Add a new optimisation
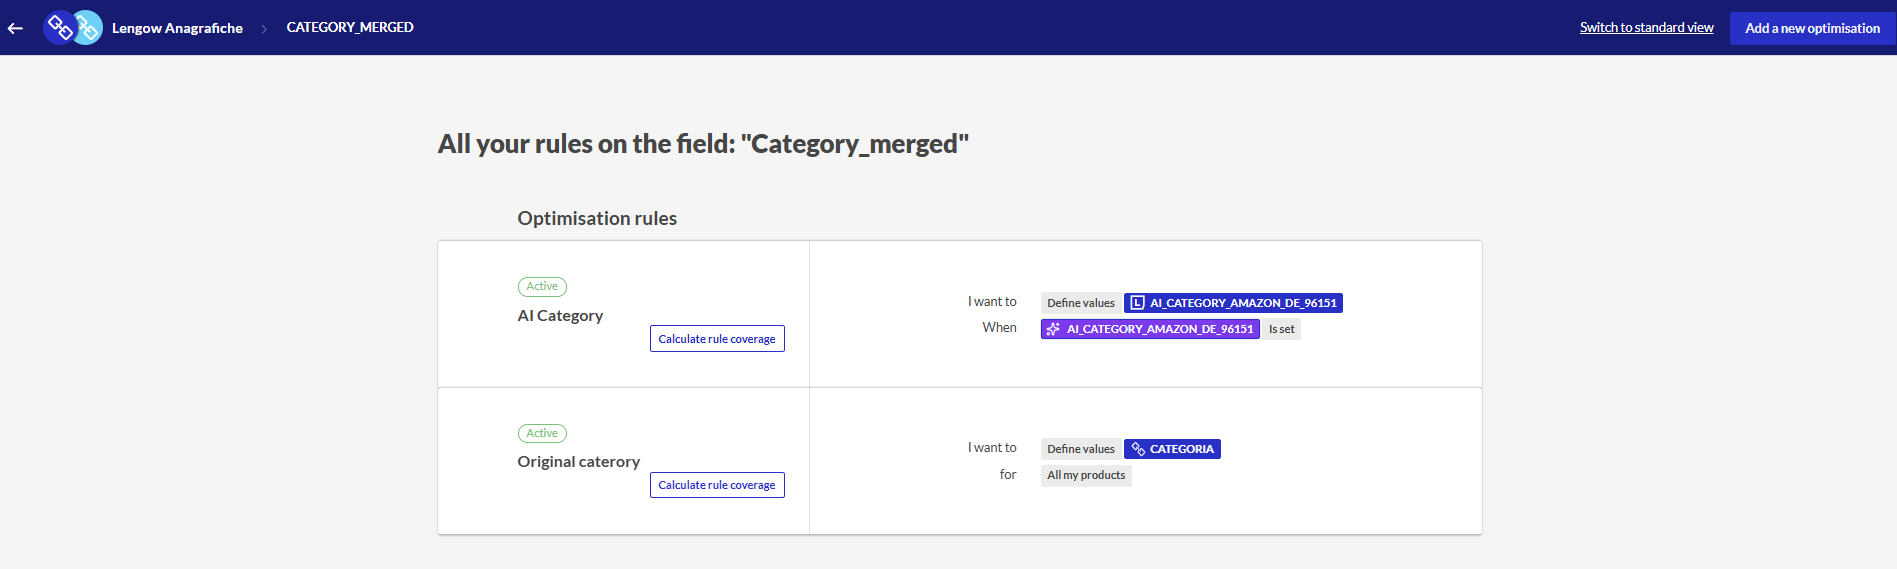This screenshot has height=569, width=1897. 1812,28
